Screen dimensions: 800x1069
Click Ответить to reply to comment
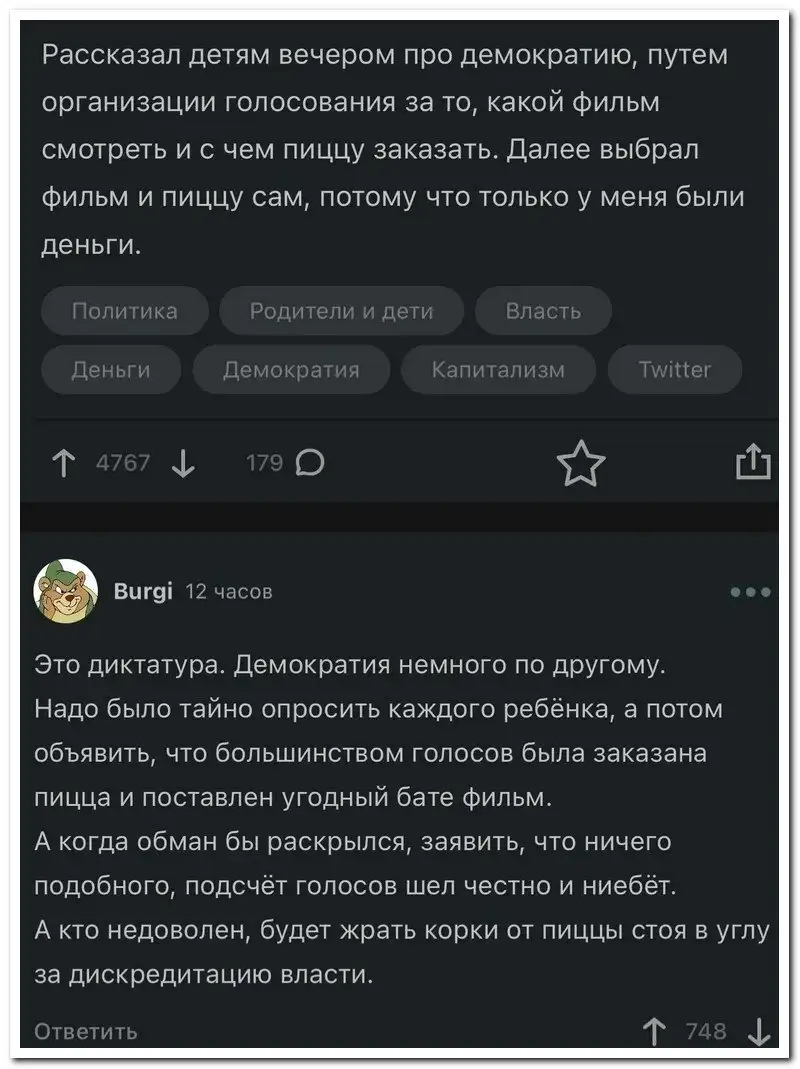pyautogui.click(x=86, y=1031)
